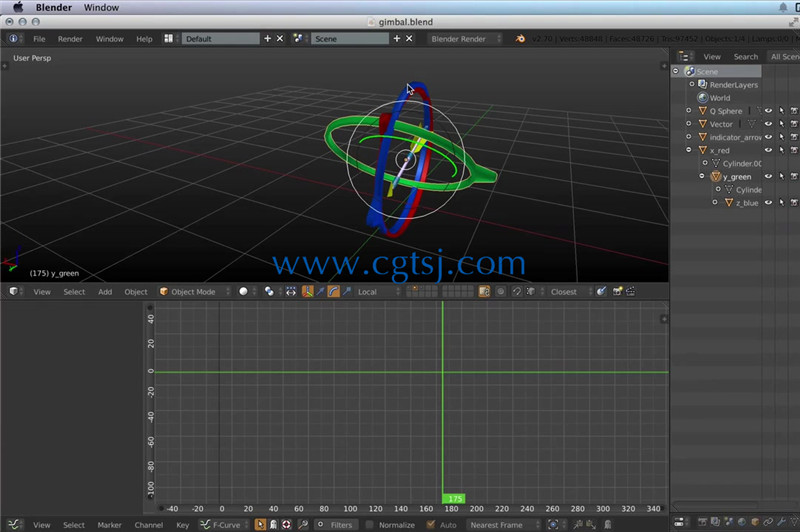Viewport: 800px width, 532px height.
Task: Toggle visibility eye for Vector
Action: pyautogui.click(x=768, y=124)
